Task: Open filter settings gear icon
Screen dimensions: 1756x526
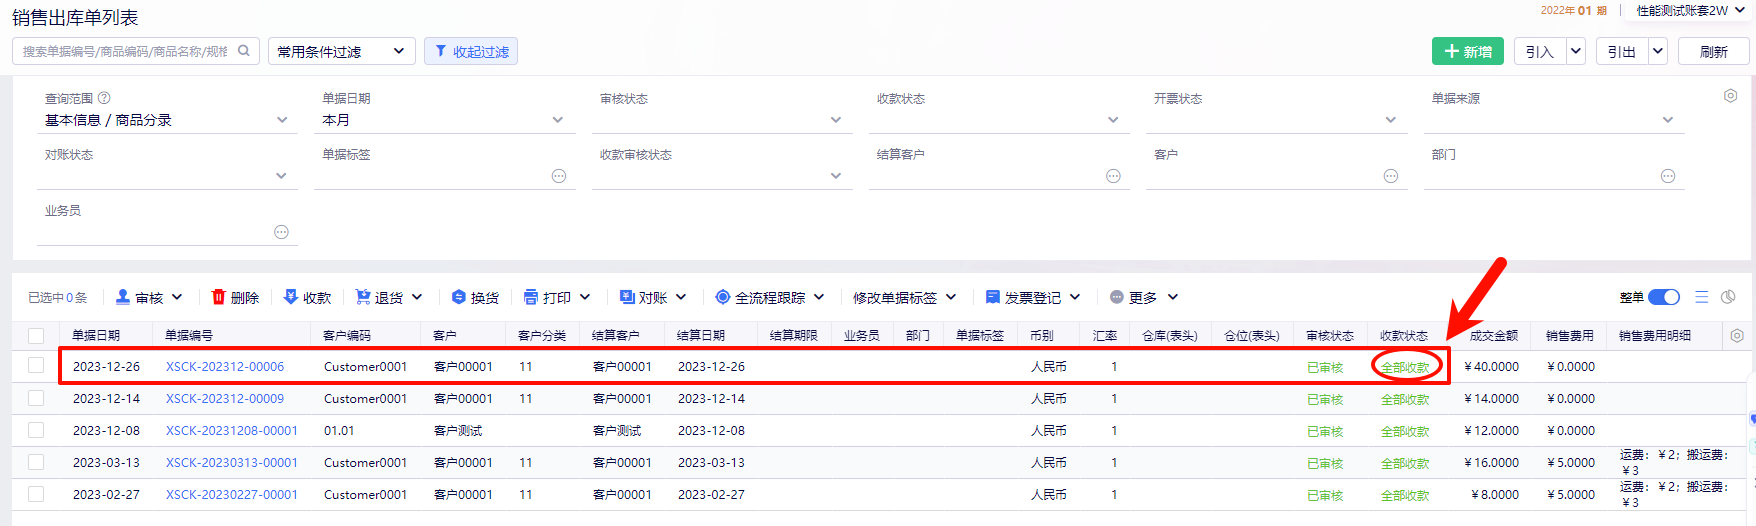Action: click(1730, 96)
